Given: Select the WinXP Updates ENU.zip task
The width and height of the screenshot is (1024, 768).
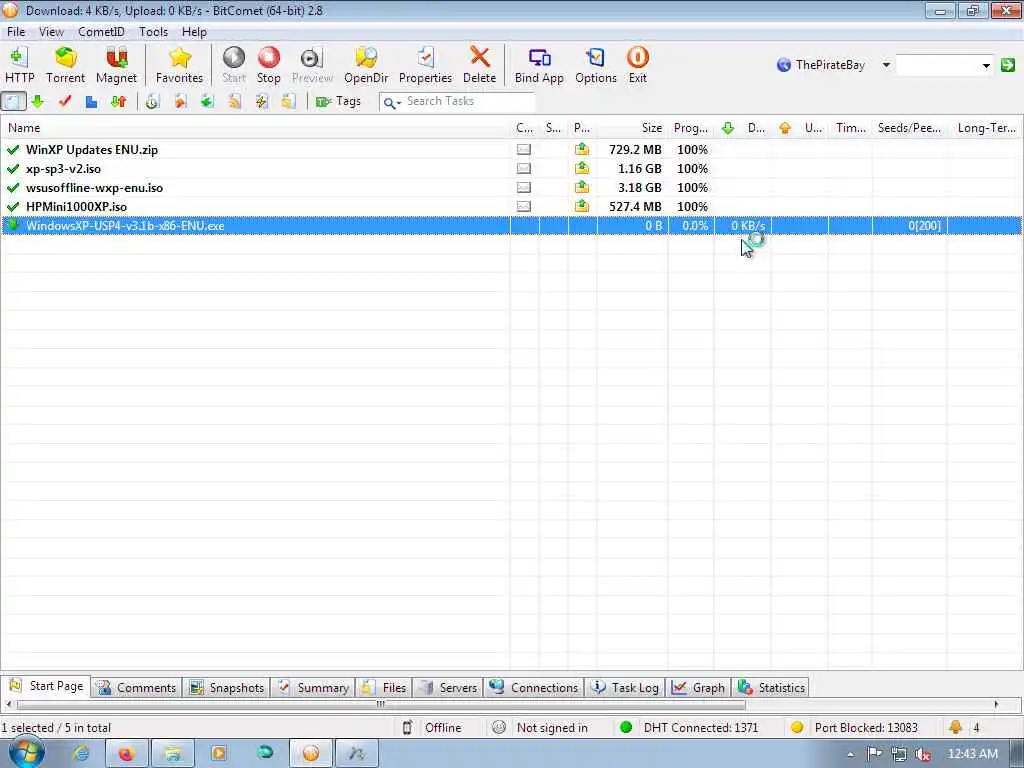Looking at the screenshot, I should pos(511,150).
